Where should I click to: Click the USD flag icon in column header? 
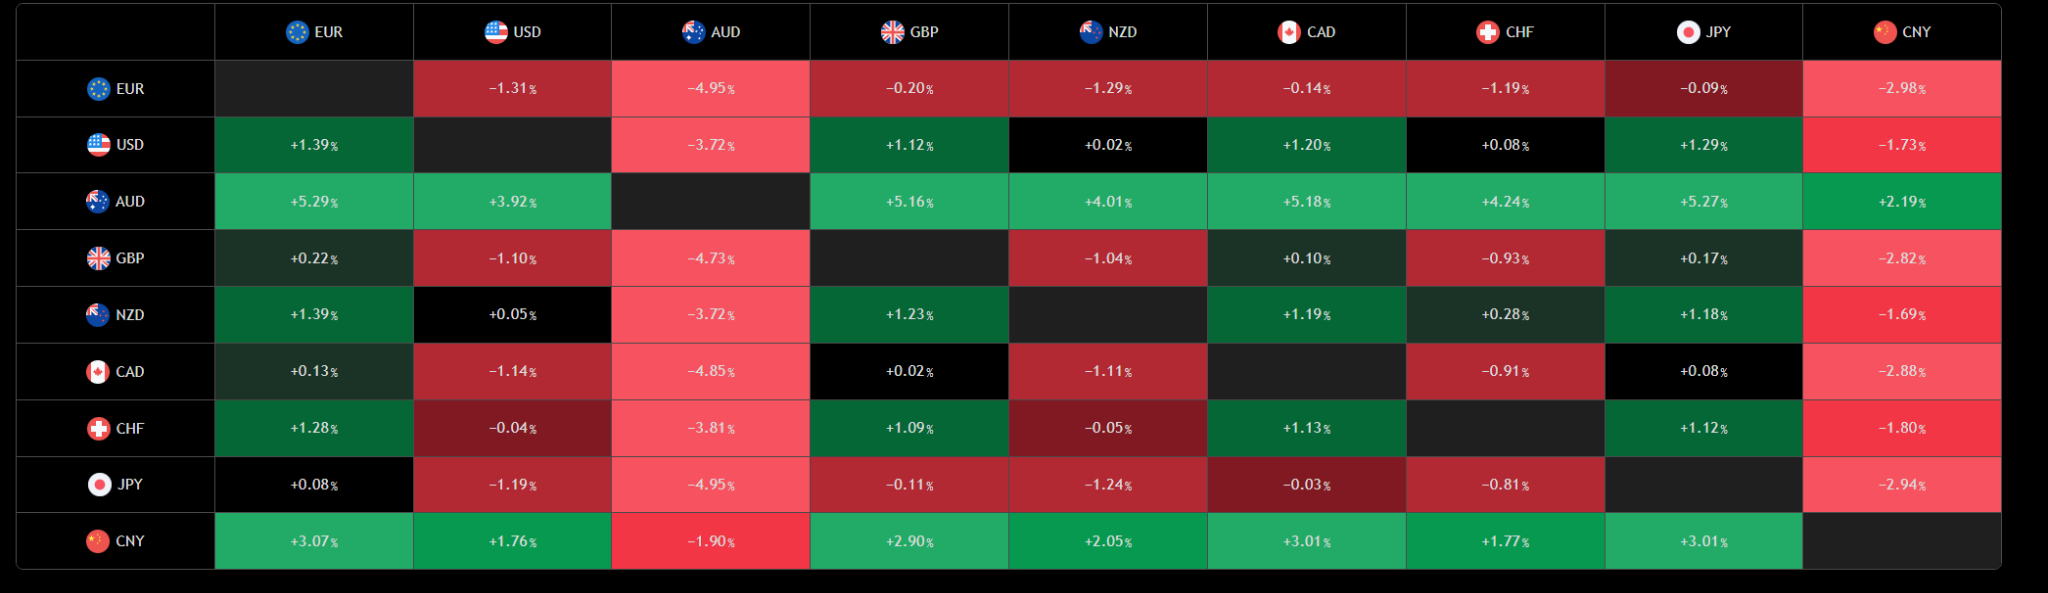pos(496,32)
